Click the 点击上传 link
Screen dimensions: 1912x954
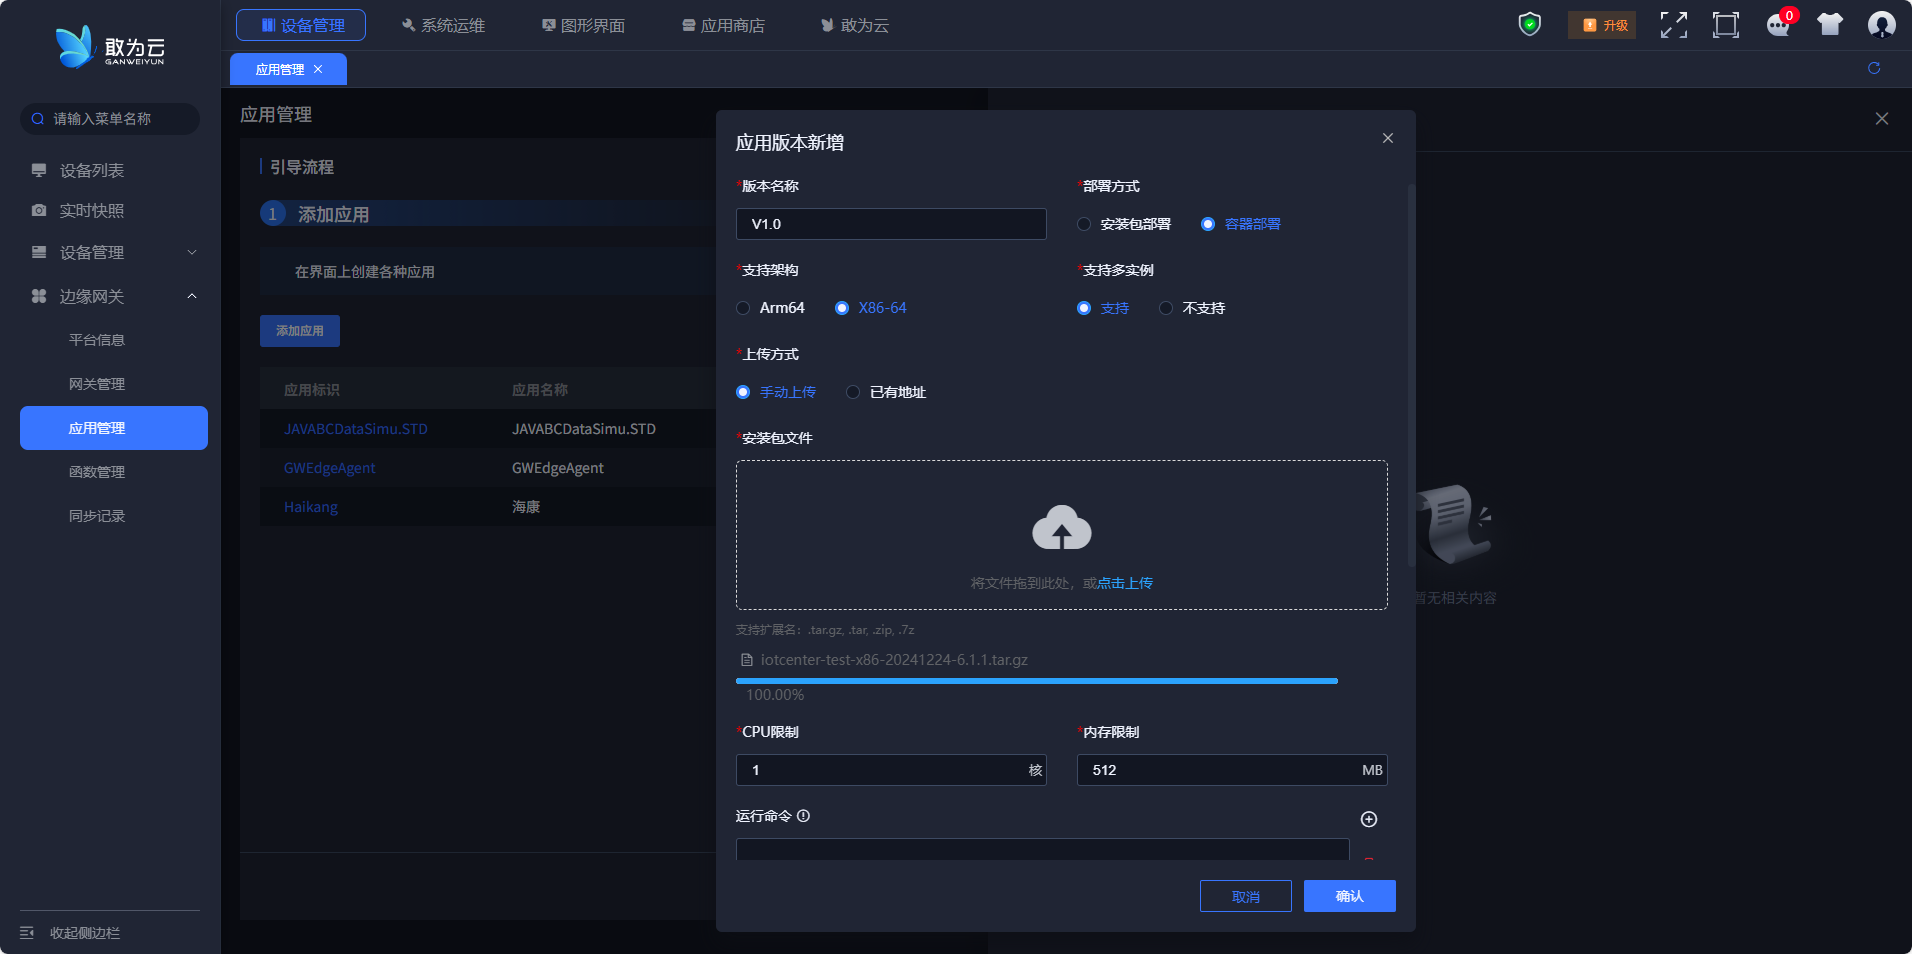point(1125,583)
